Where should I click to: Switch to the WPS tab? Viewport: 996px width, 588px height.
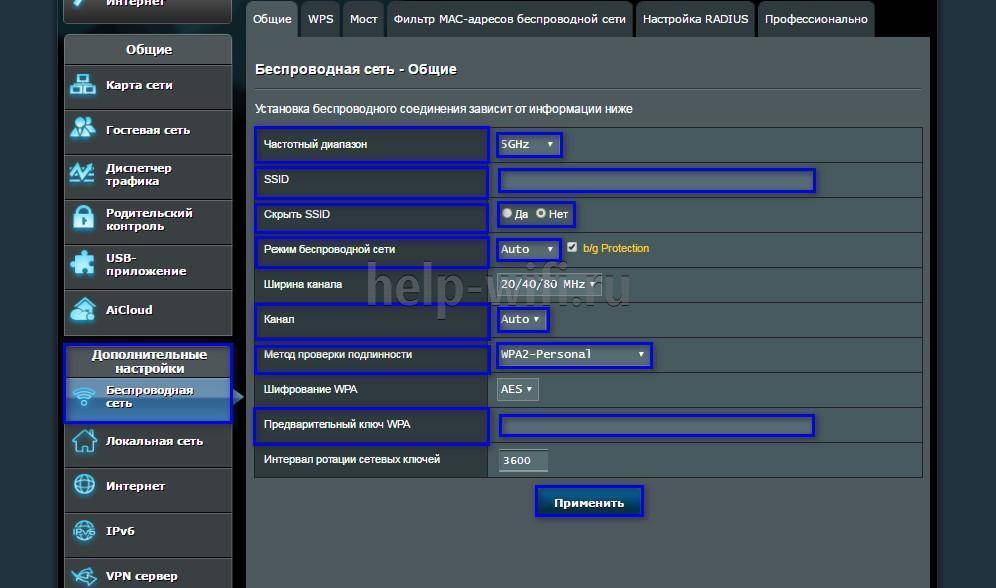321,19
